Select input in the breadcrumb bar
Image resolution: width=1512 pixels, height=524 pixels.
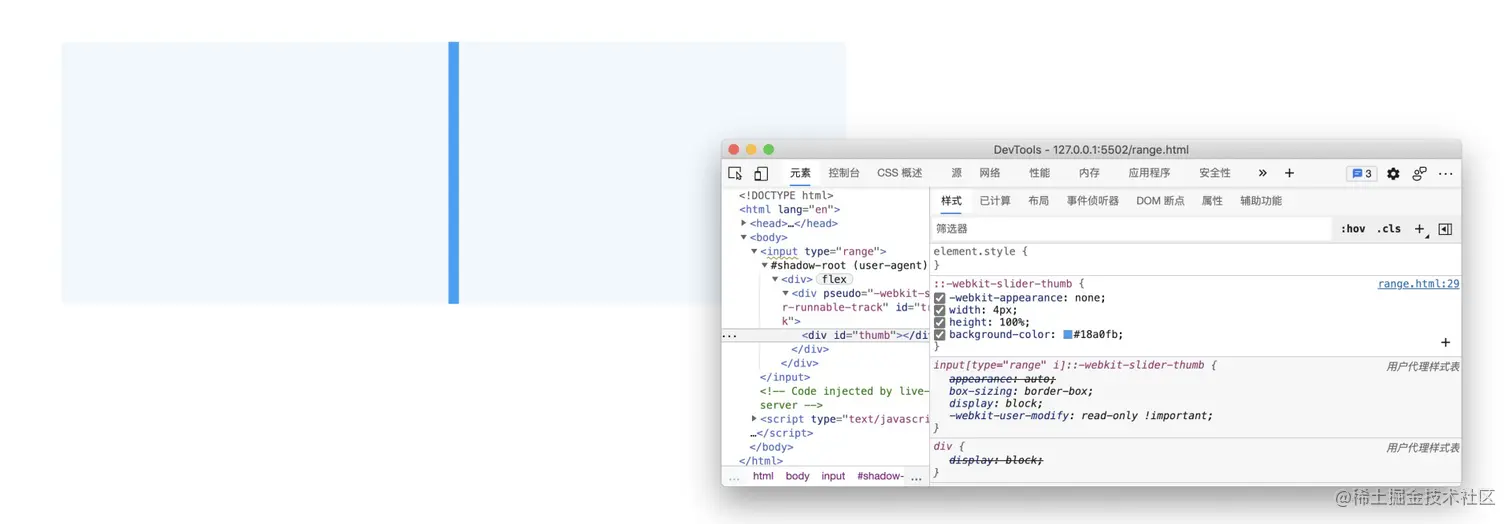click(x=833, y=476)
